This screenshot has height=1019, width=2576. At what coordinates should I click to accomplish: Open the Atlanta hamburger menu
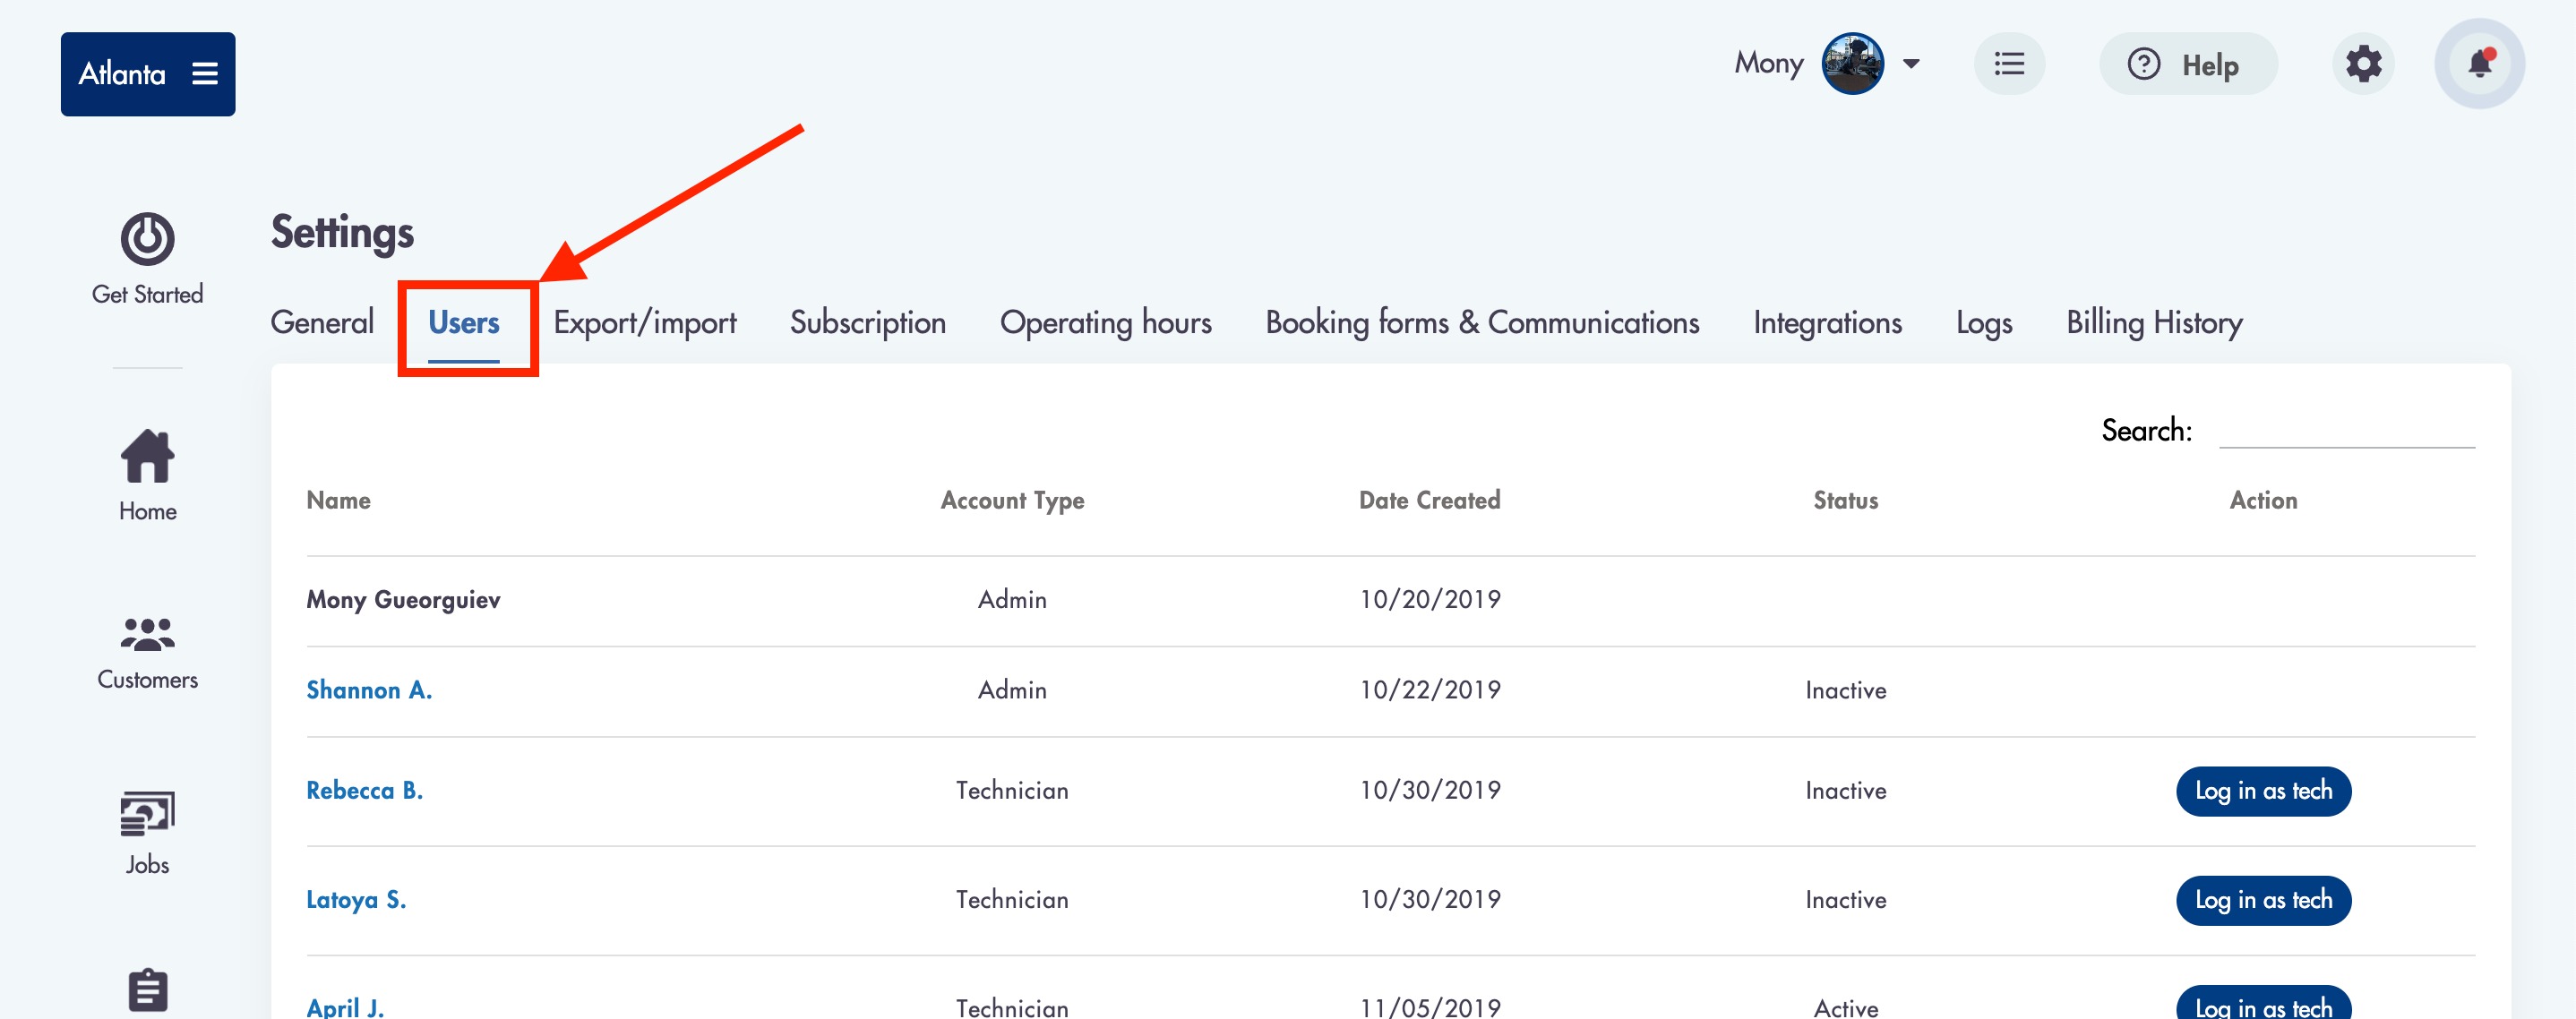205,74
